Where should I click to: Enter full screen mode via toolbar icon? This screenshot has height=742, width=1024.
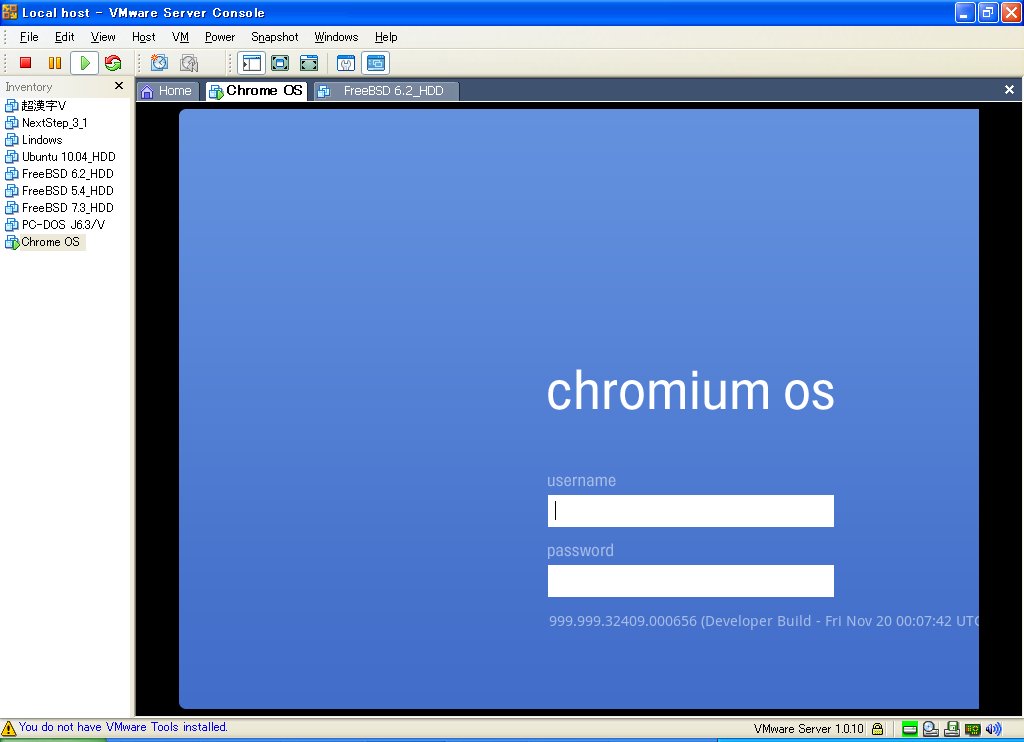tap(309, 63)
